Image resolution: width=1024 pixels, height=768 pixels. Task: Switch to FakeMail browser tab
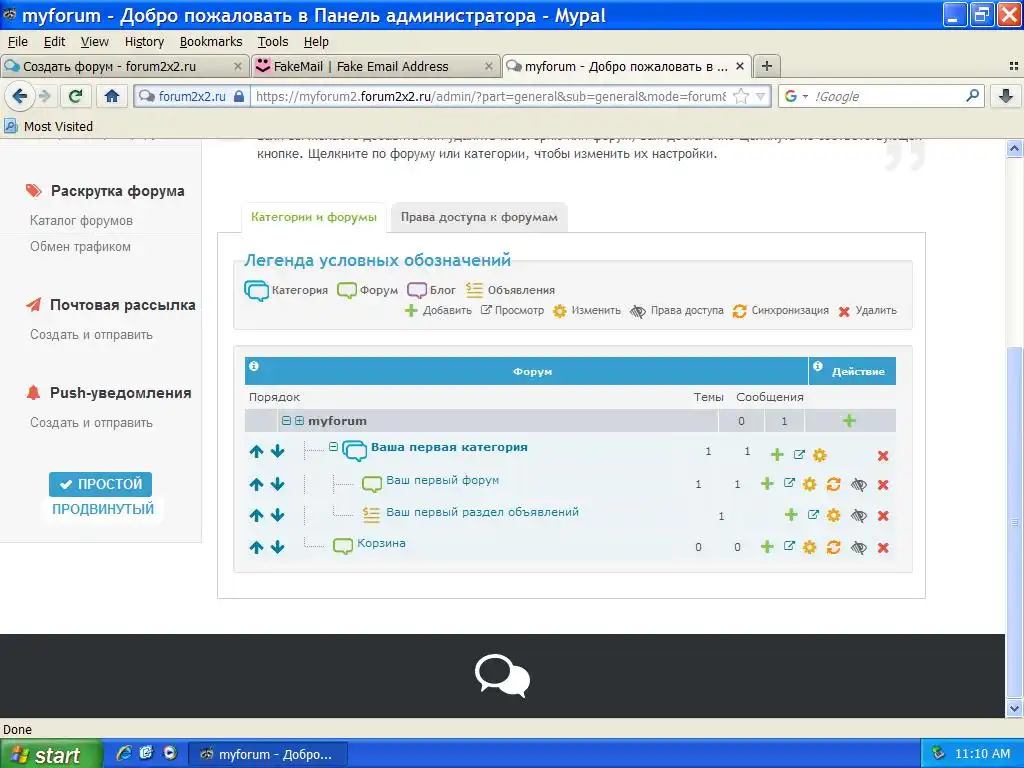click(374, 66)
